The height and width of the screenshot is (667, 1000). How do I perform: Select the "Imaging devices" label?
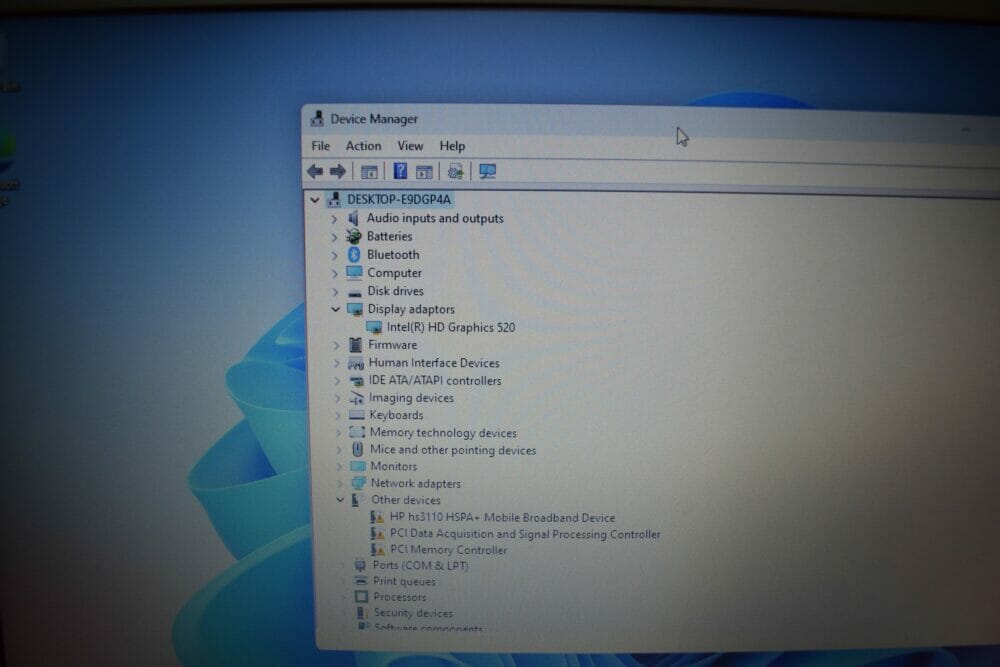(x=411, y=398)
